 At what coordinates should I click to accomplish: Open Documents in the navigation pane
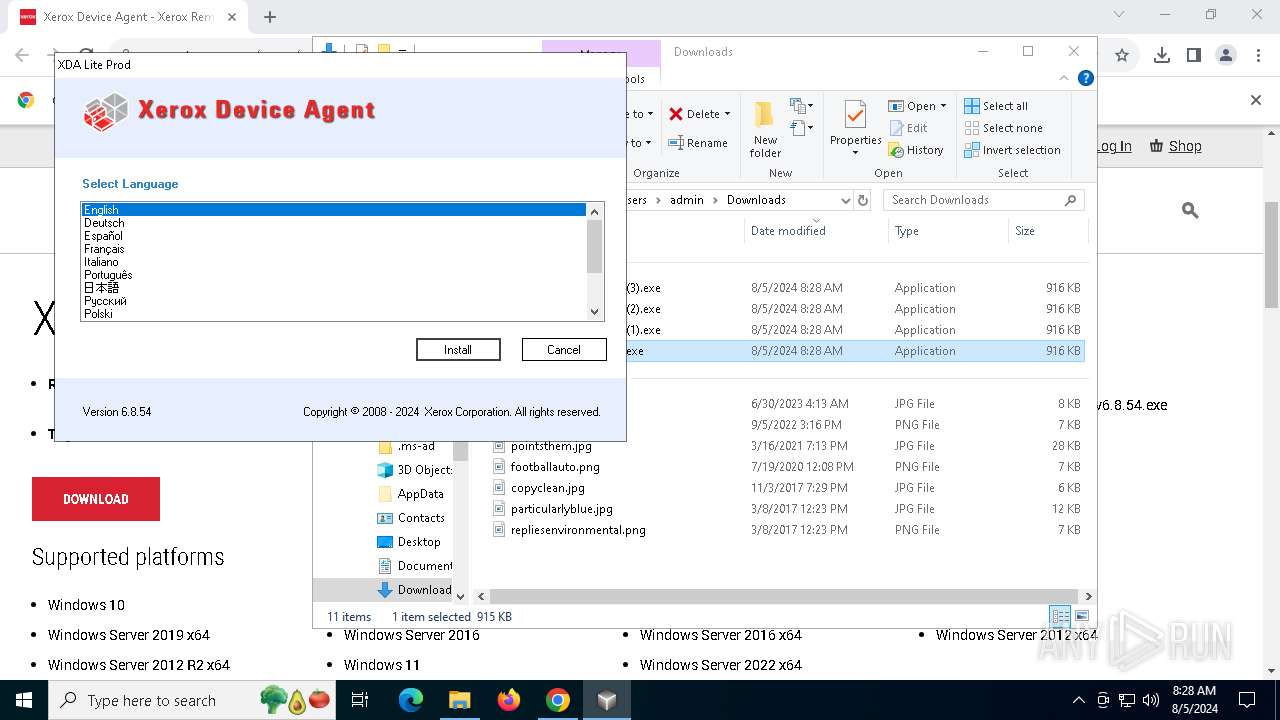[x=415, y=566]
